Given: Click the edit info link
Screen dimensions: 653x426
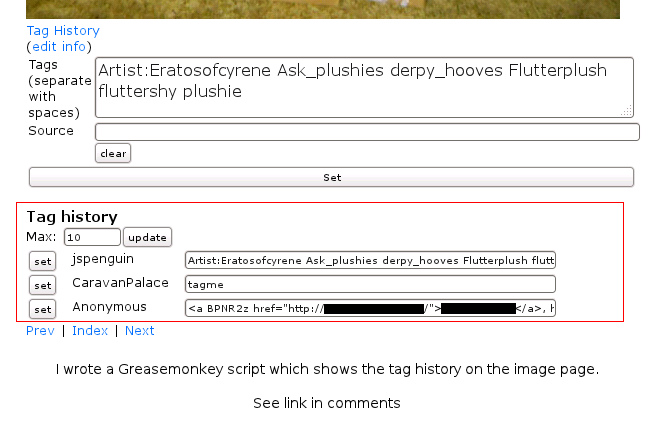Looking at the screenshot, I should (59, 47).
